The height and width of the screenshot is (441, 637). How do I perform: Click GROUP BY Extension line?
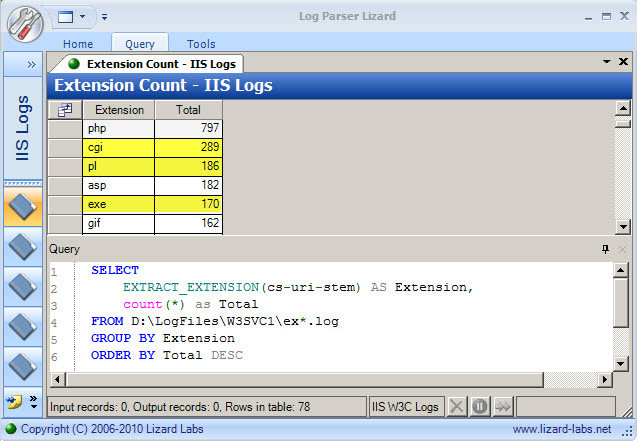click(162, 339)
